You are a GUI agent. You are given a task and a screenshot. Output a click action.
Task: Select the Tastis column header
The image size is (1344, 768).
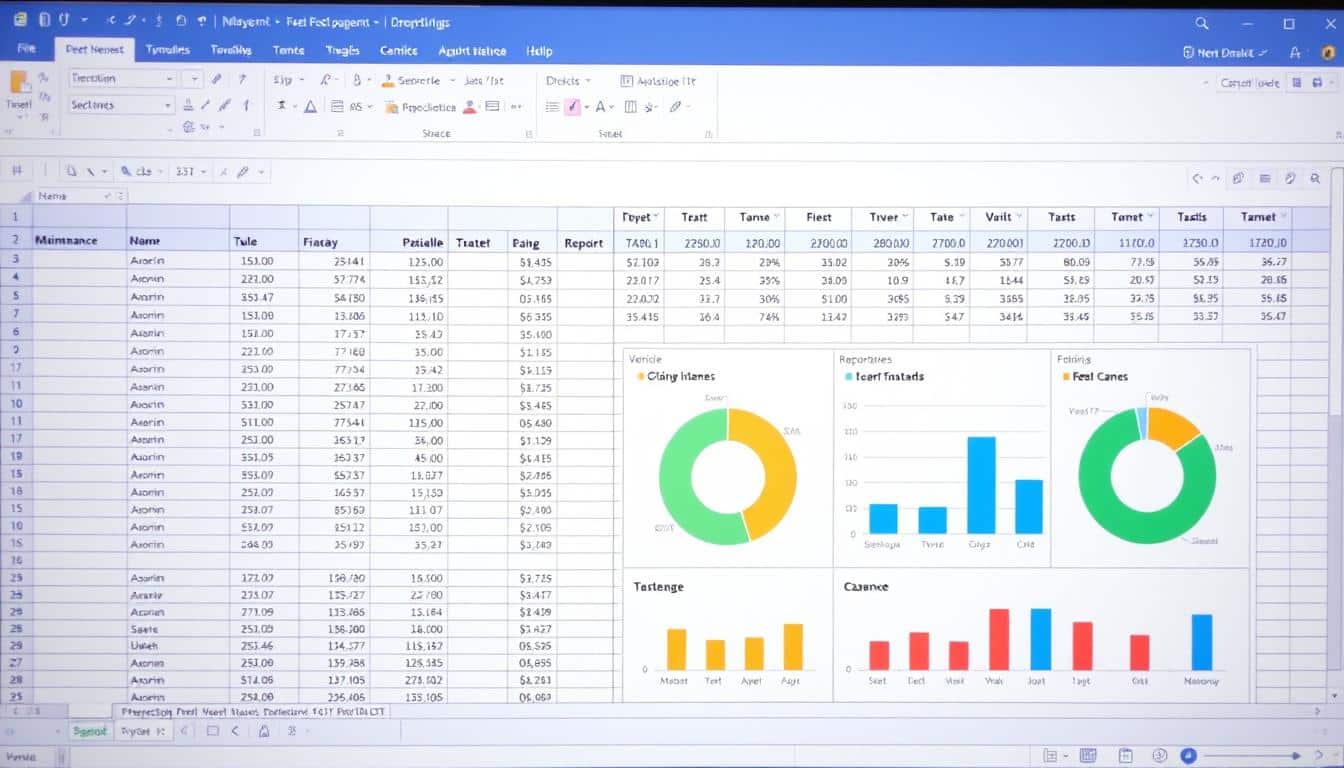click(x=1191, y=216)
